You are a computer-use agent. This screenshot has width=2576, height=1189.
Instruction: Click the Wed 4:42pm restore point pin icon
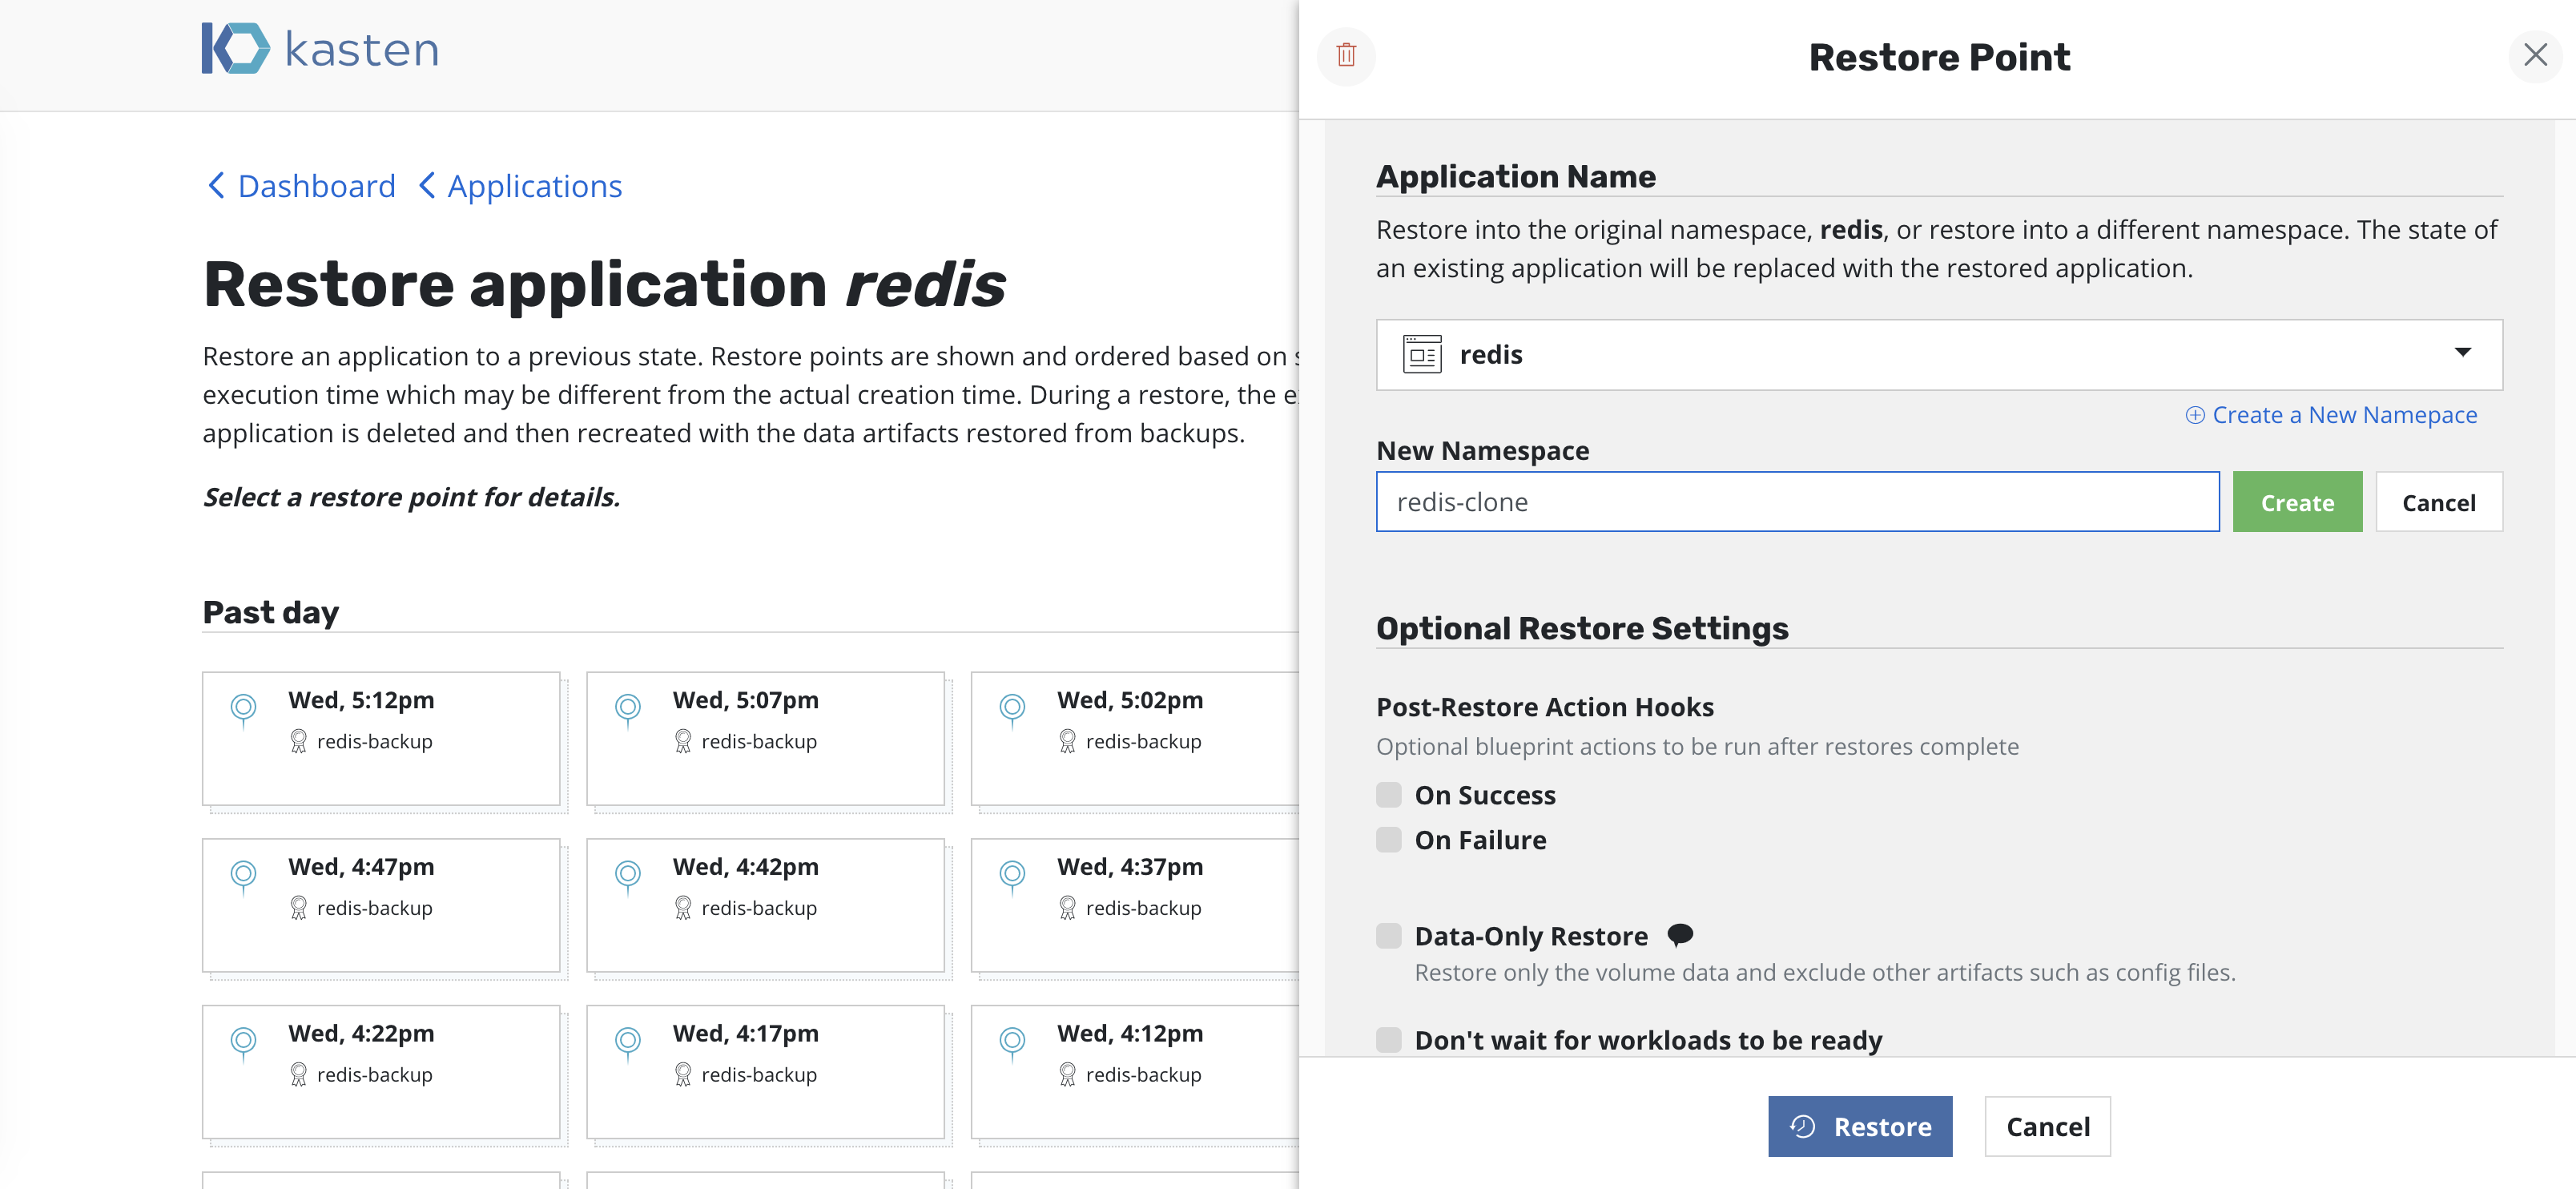click(628, 876)
